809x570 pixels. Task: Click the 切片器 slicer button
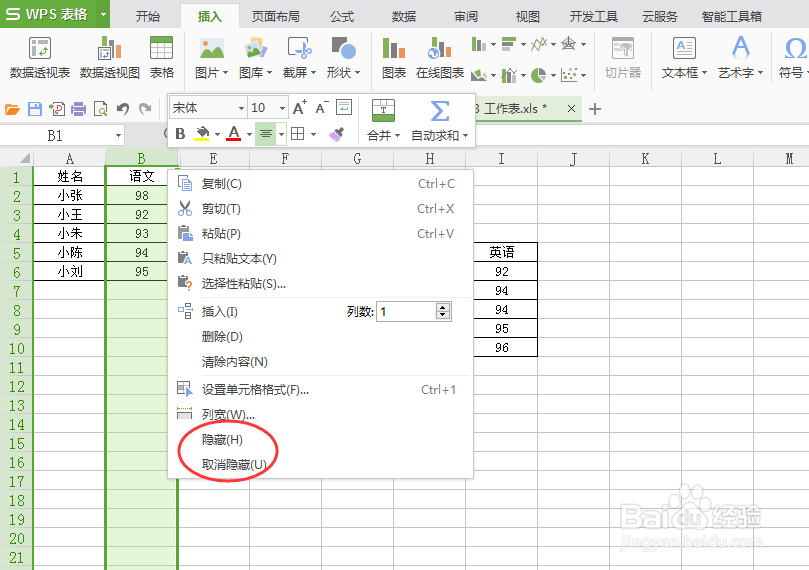click(x=623, y=57)
